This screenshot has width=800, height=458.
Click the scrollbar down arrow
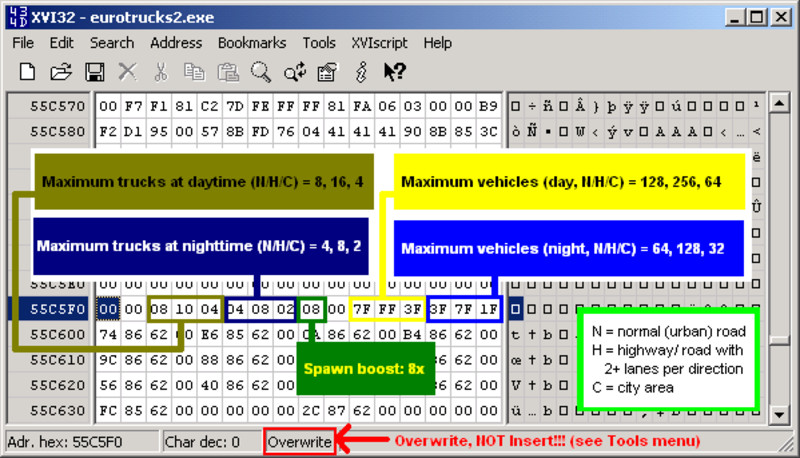(779, 414)
